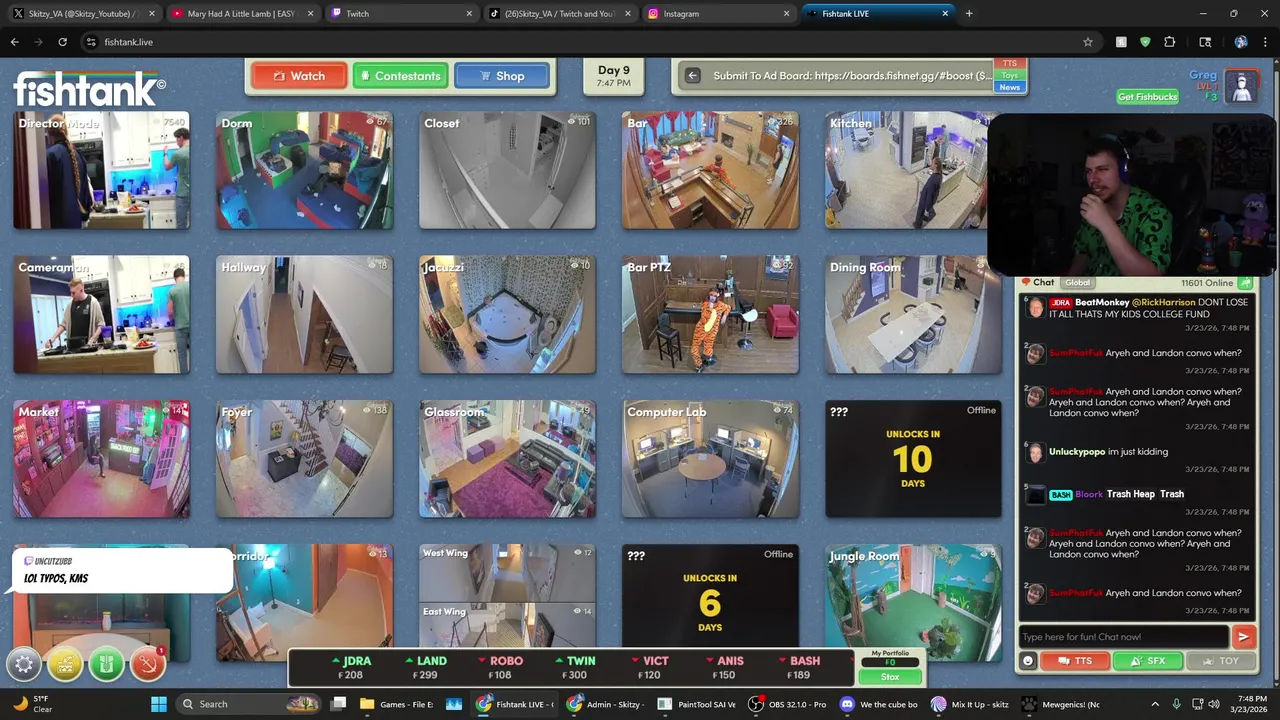Viewport: 1280px width, 720px height.
Task: Switch to the (26)Skitzy_VA TikTok tab
Action: tap(559, 14)
